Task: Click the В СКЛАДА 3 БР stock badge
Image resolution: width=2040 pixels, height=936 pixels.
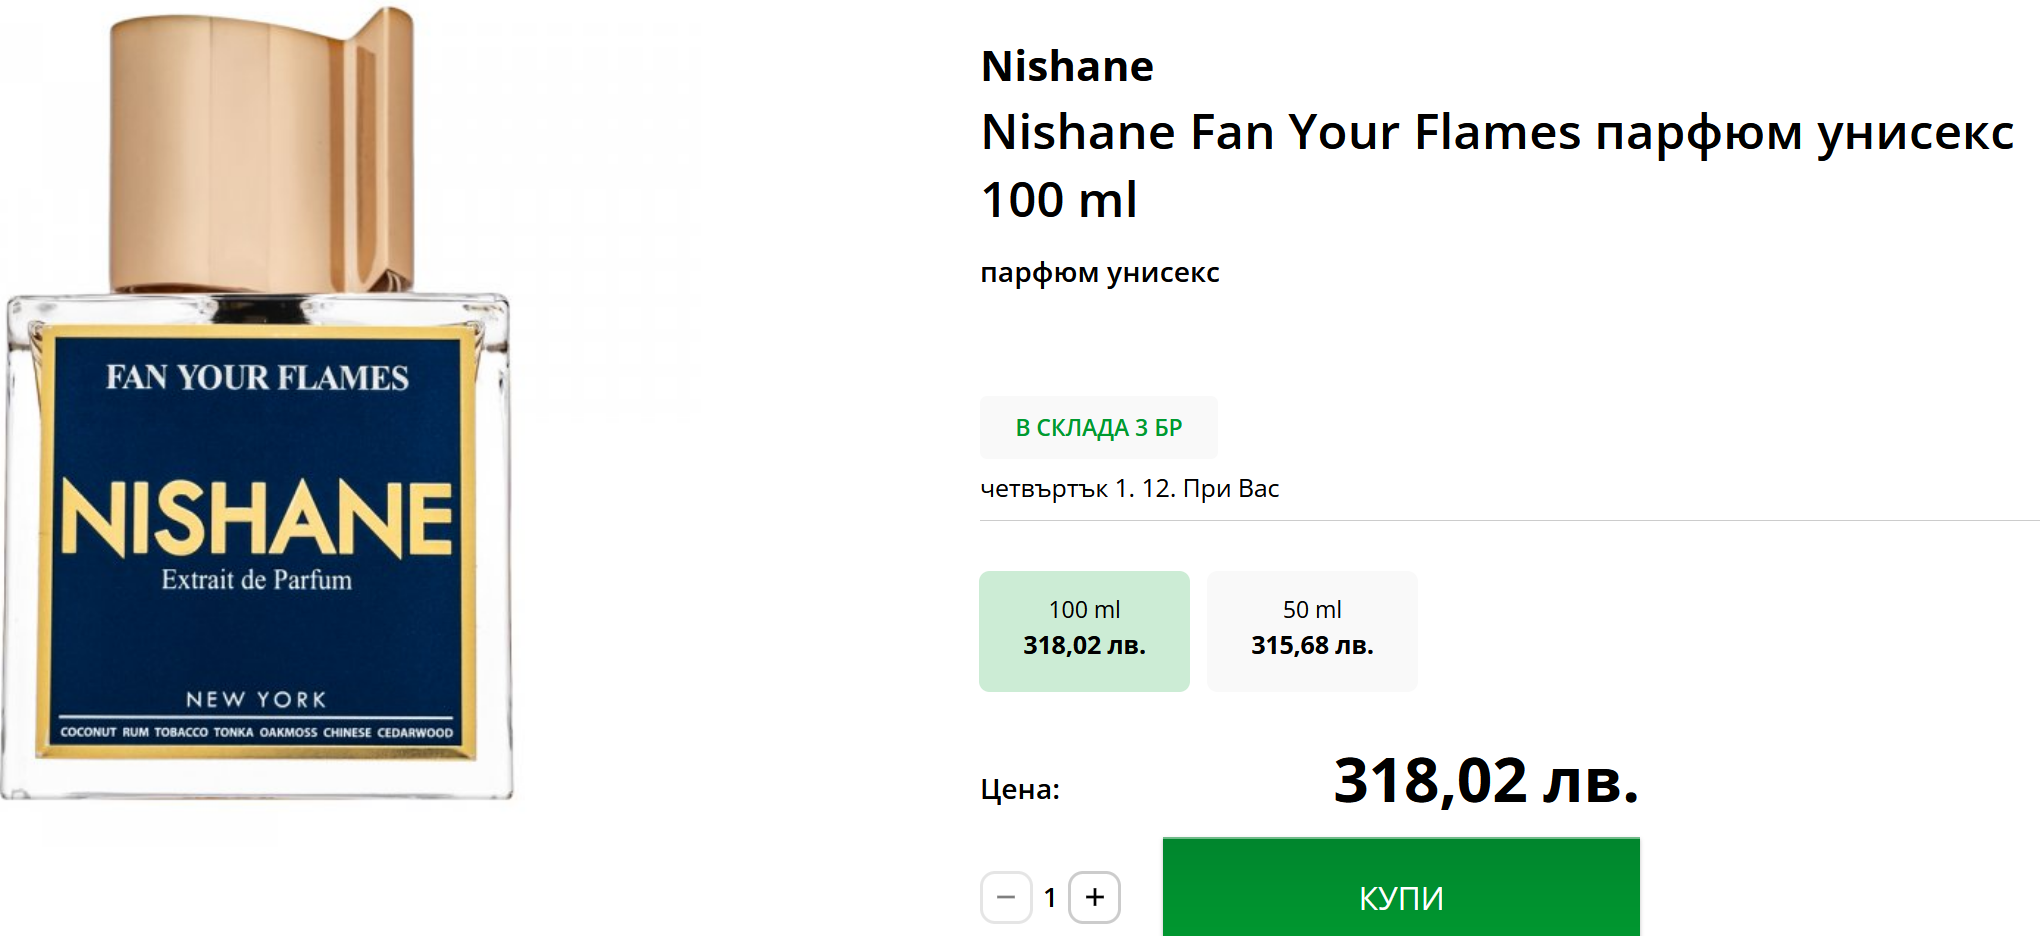Action: click(1098, 428)
